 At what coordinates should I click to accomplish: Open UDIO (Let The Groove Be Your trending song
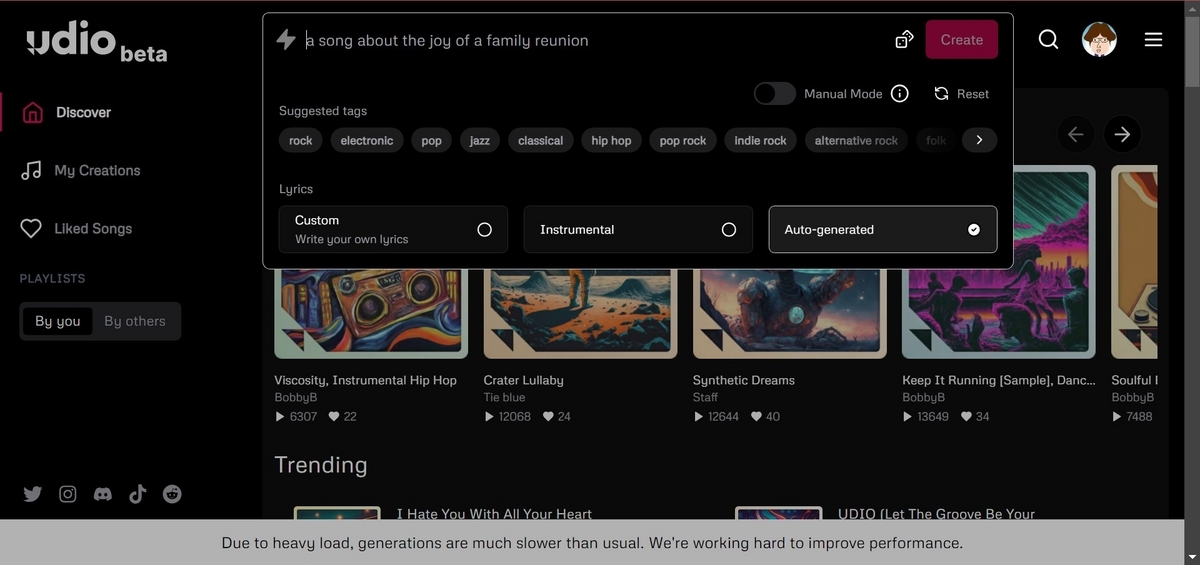click(x=936, y=513)
